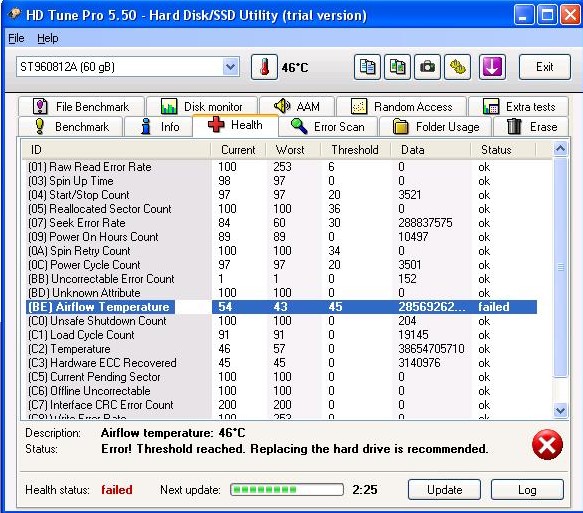Open the drive selection dropdown ST960812A
Image resolution: width=583 pixels, height=513 pixels.
(128, 67)
